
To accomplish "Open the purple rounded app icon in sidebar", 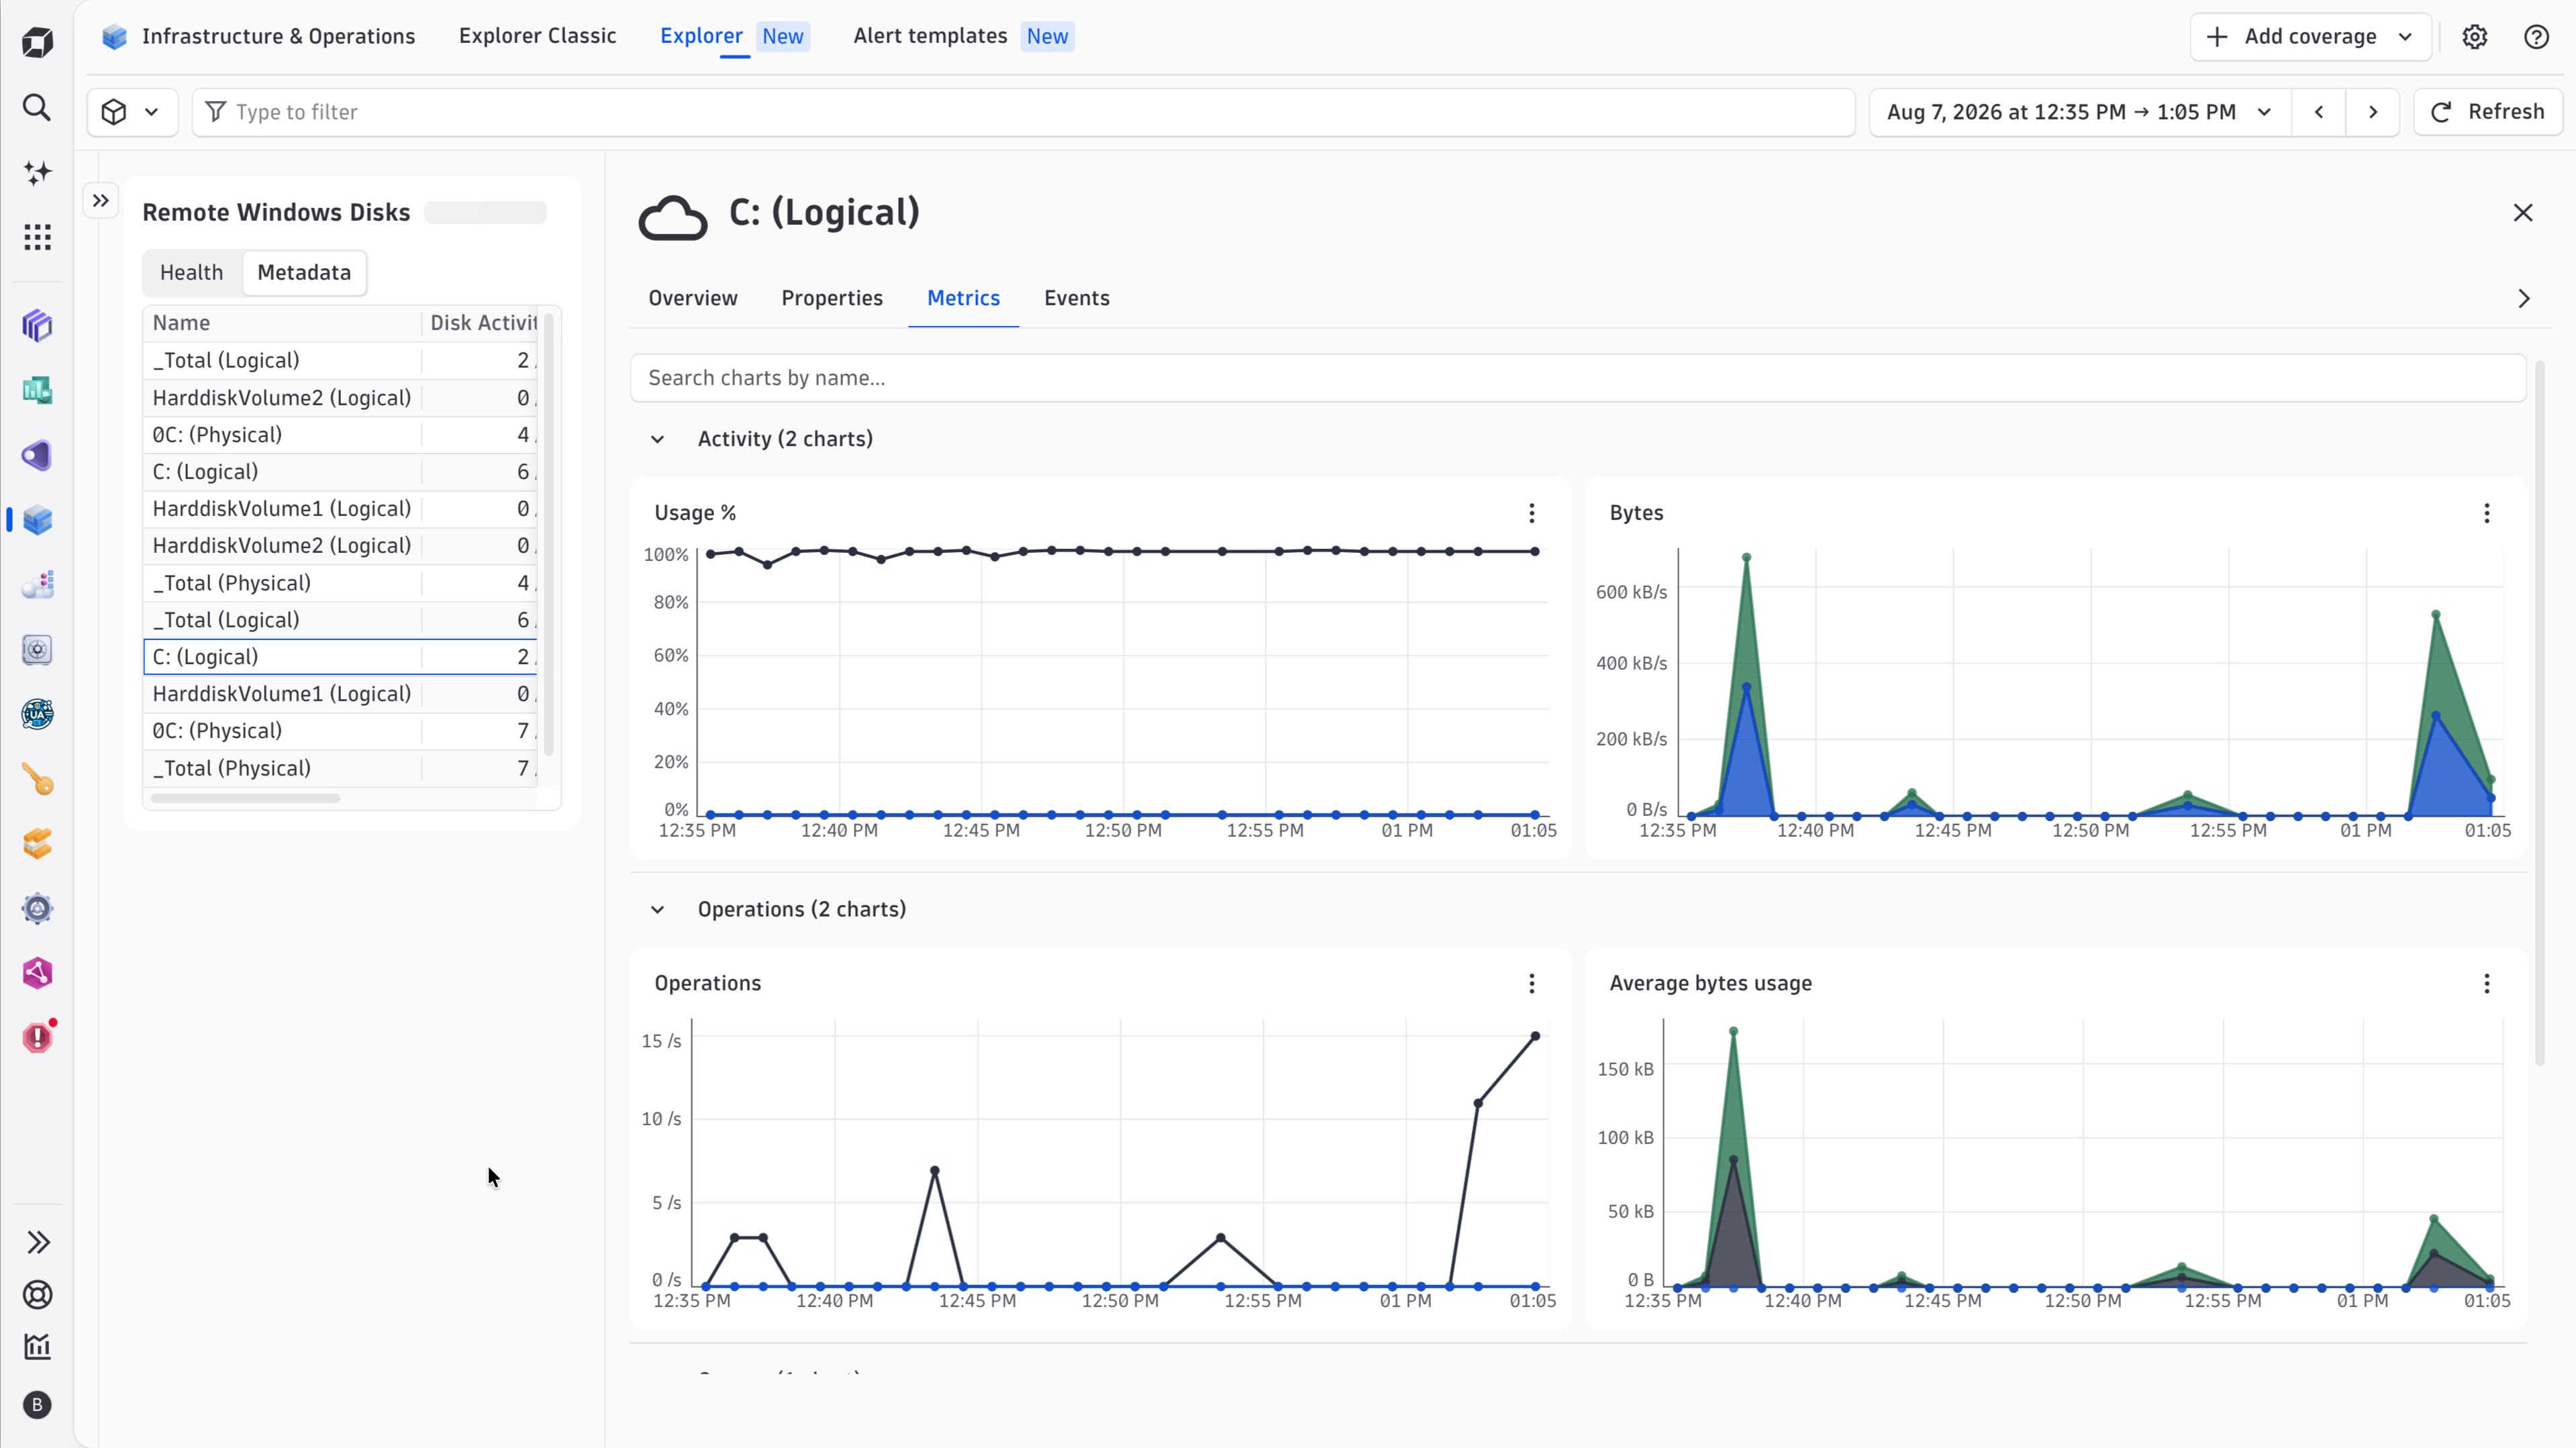I will pos(37,455).
